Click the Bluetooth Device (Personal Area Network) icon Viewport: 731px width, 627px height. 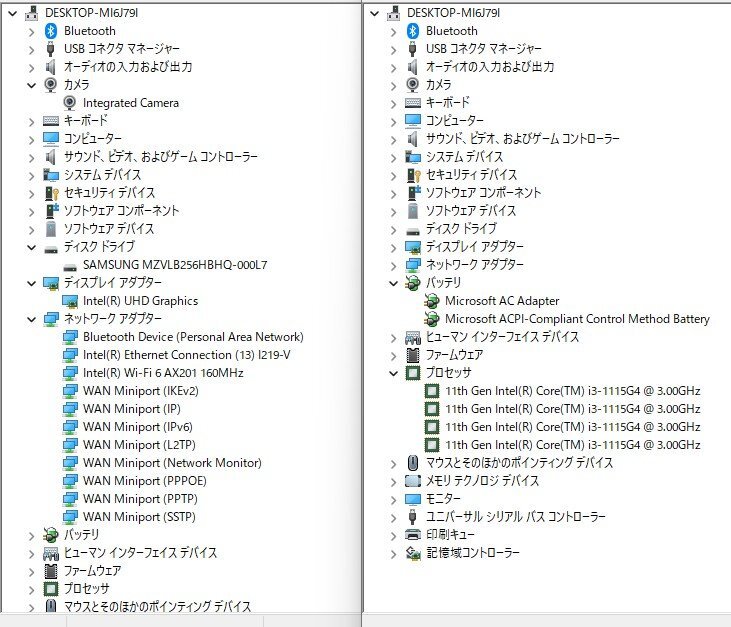point(70,337)
